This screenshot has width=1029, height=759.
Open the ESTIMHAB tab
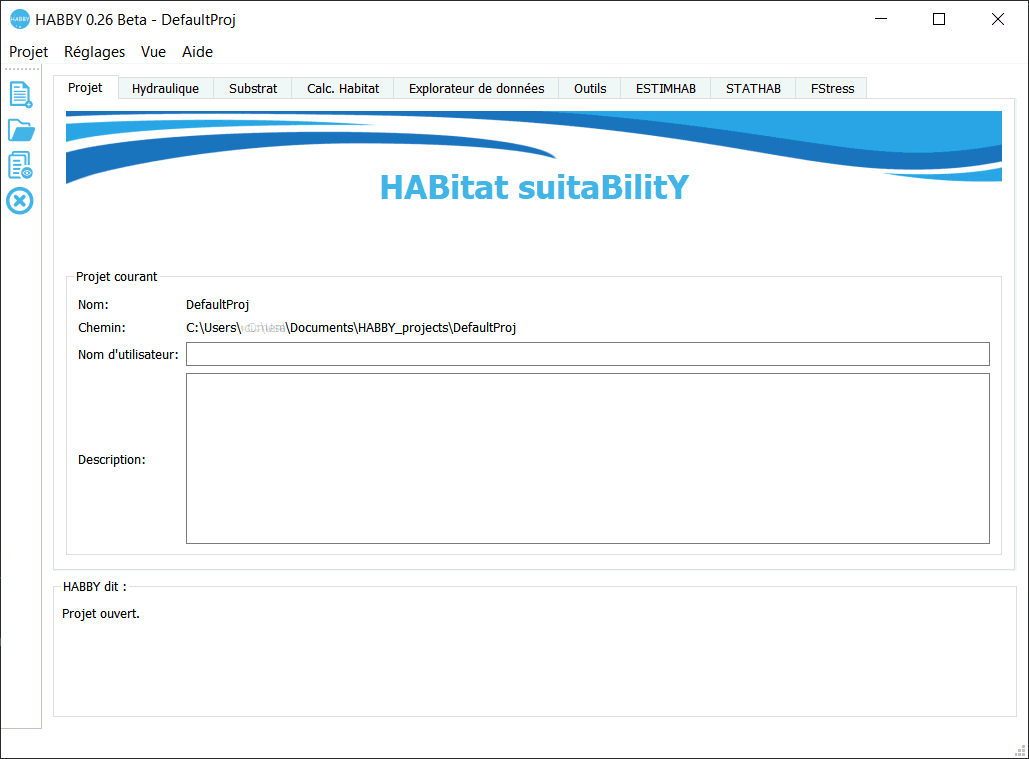[x=666, y=88]
